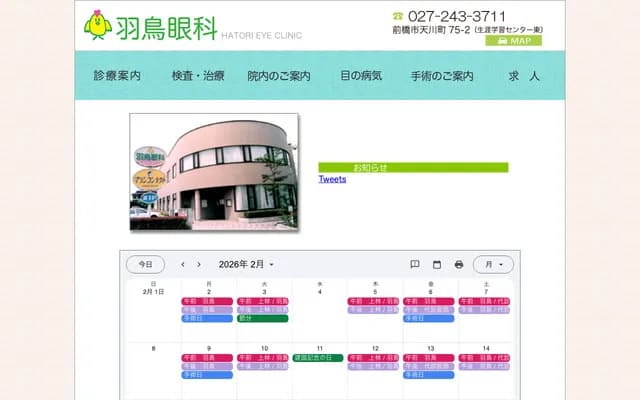Expand the 2026年 2月 month dropdown
The image size is (640, 400).
pos(246,264)
